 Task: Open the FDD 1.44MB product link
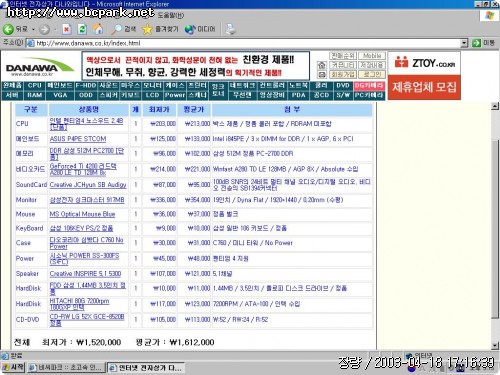pyautogui.click(x=88, y=289)
